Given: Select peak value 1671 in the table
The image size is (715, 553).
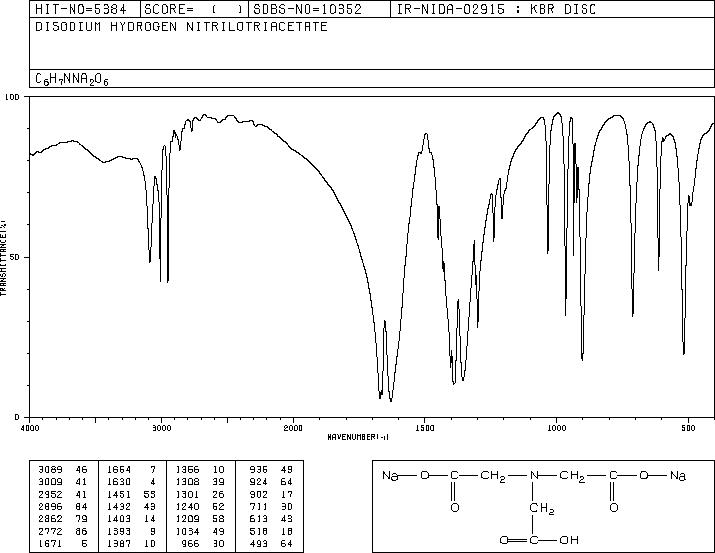Looking at the screenshot, I should point(50,544).
